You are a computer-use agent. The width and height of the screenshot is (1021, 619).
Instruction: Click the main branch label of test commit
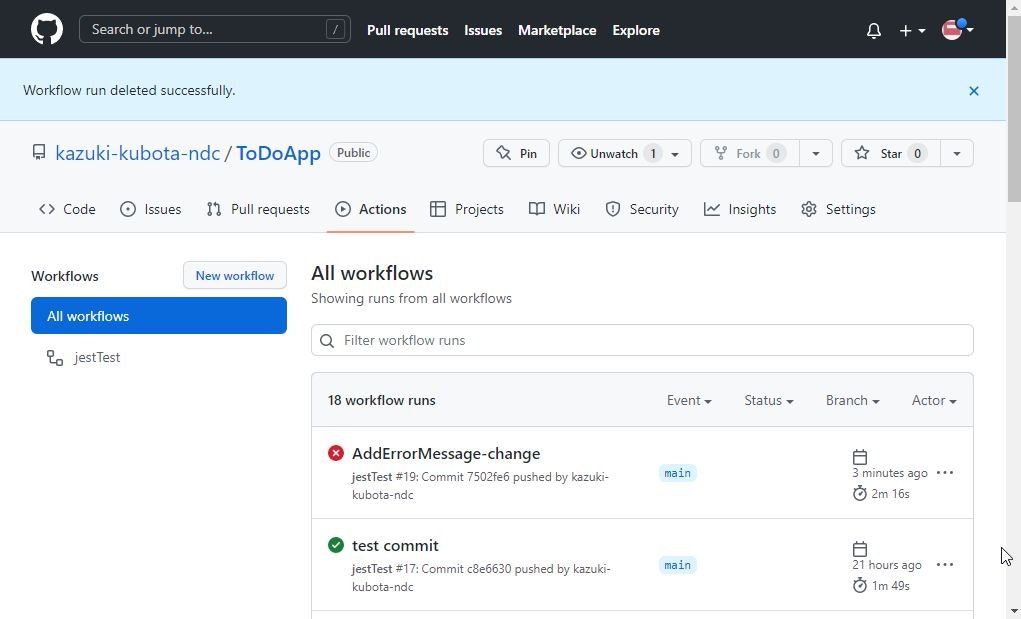coord(677,565)
